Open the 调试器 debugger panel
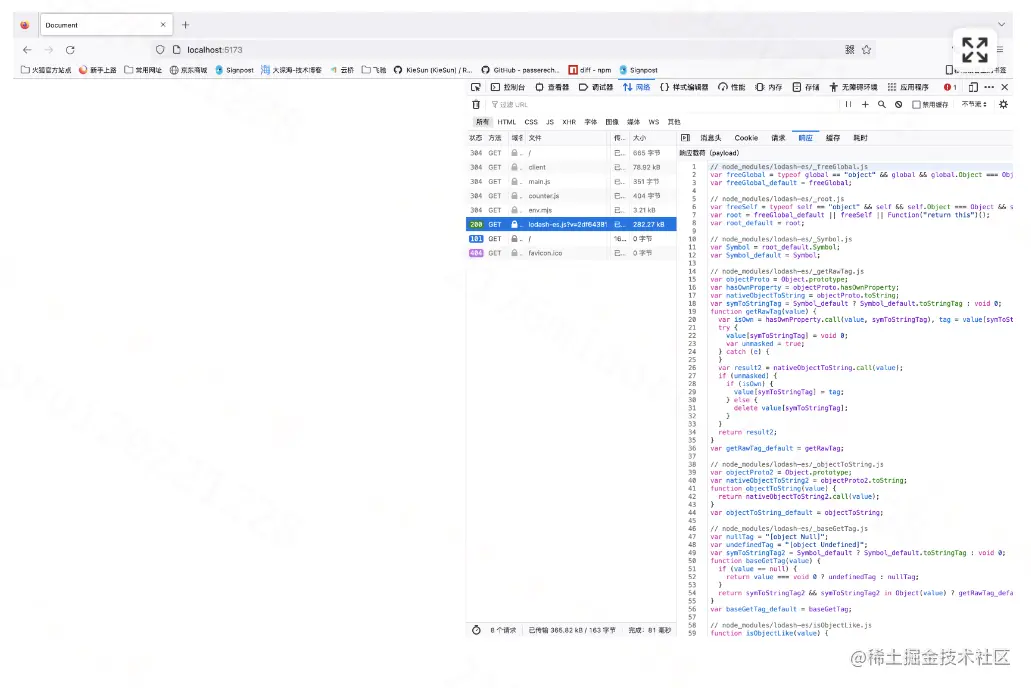 [596, 87]
